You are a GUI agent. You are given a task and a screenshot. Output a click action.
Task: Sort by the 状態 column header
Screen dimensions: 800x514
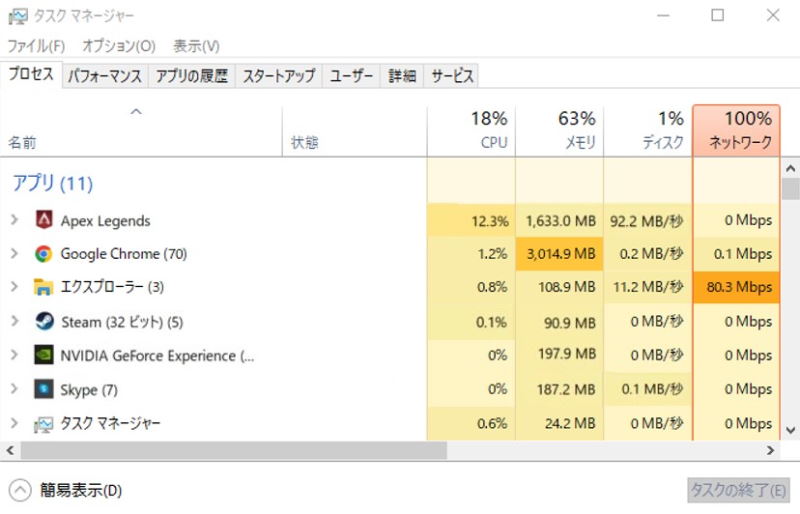click(x=355, y=131)
